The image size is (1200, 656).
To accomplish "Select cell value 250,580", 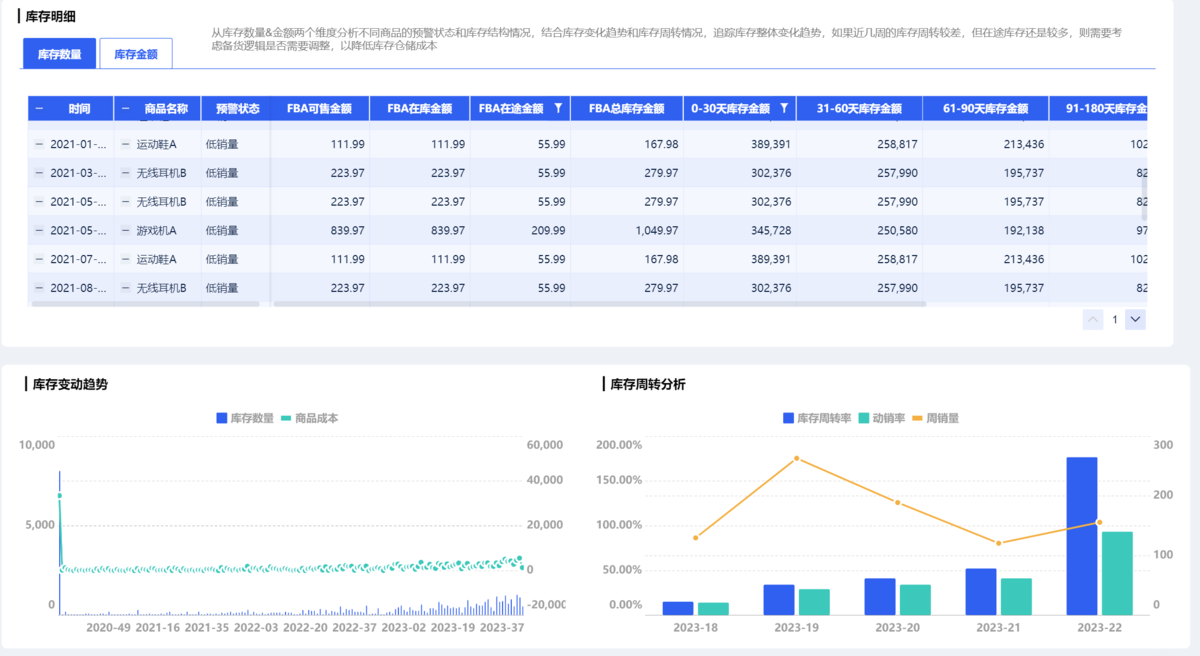I will (896, 230).
